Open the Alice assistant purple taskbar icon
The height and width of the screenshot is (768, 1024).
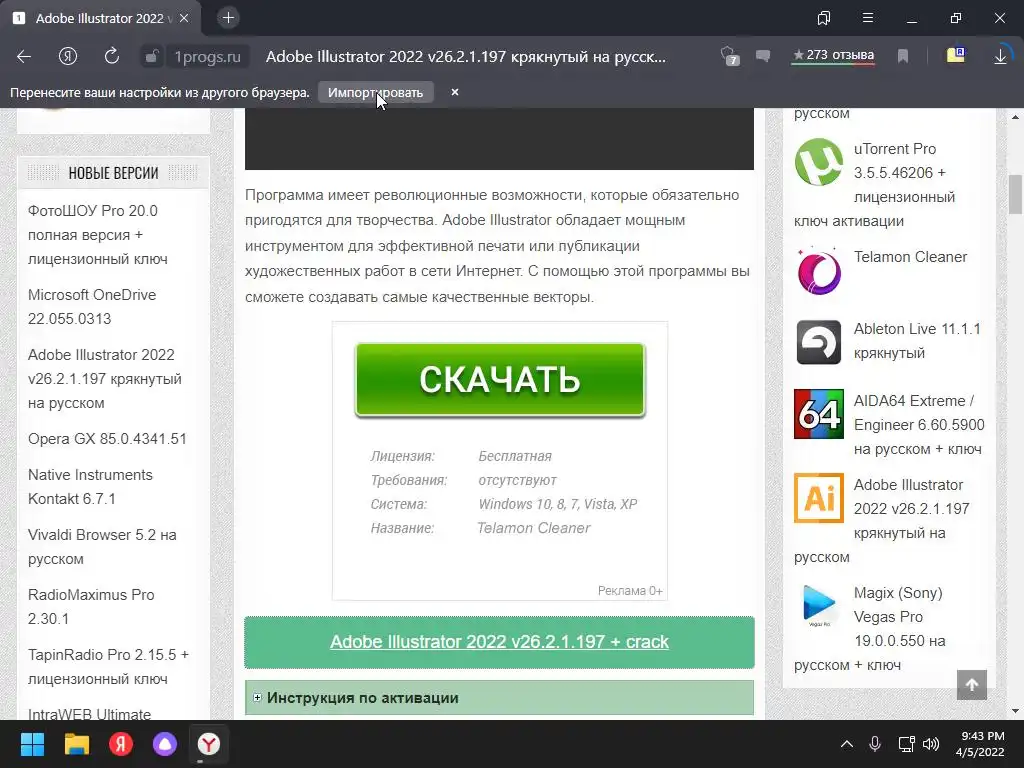pos(165,744)
